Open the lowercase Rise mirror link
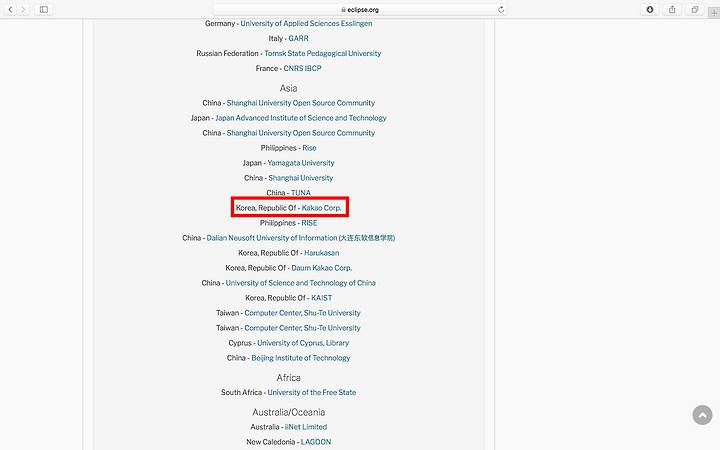This screenshot has width=720, height=450. [309, 148]
